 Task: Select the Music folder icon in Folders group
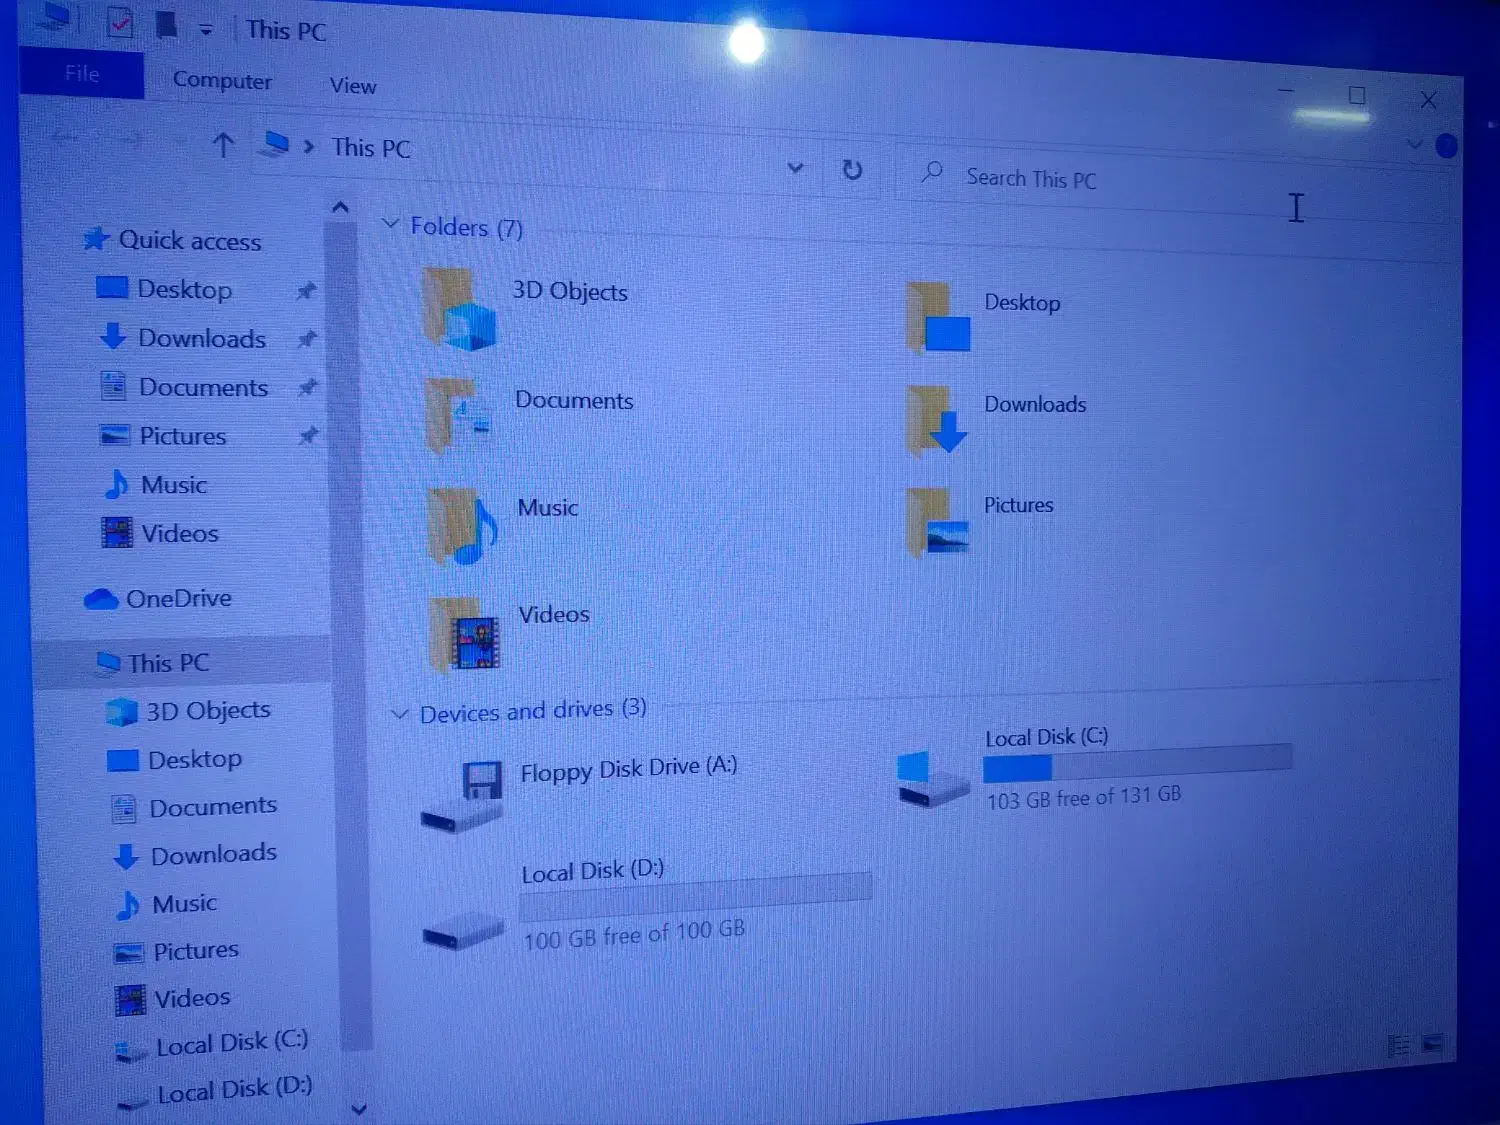pyautogui.click(x=462, y=525)
